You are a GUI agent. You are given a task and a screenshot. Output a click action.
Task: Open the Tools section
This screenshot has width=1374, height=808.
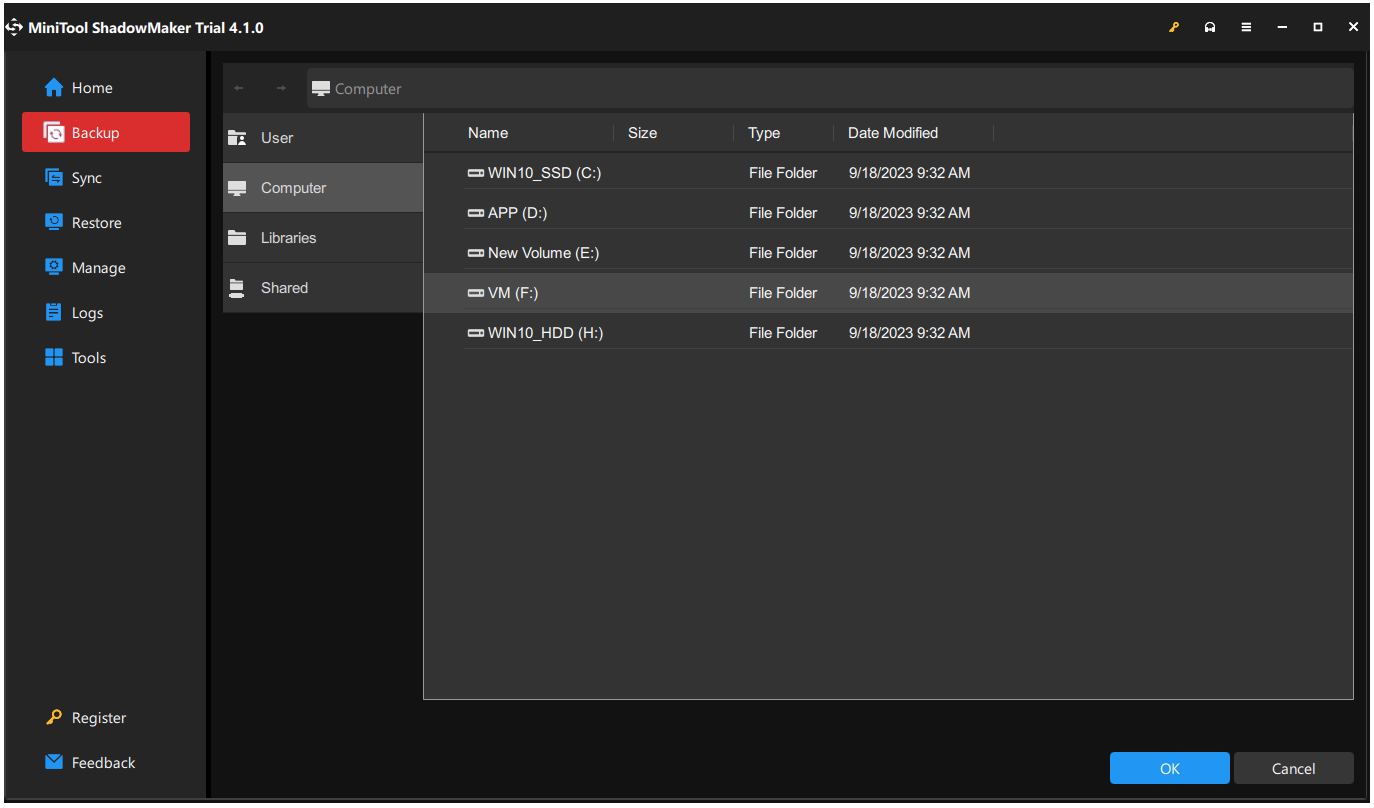(106, 358)
